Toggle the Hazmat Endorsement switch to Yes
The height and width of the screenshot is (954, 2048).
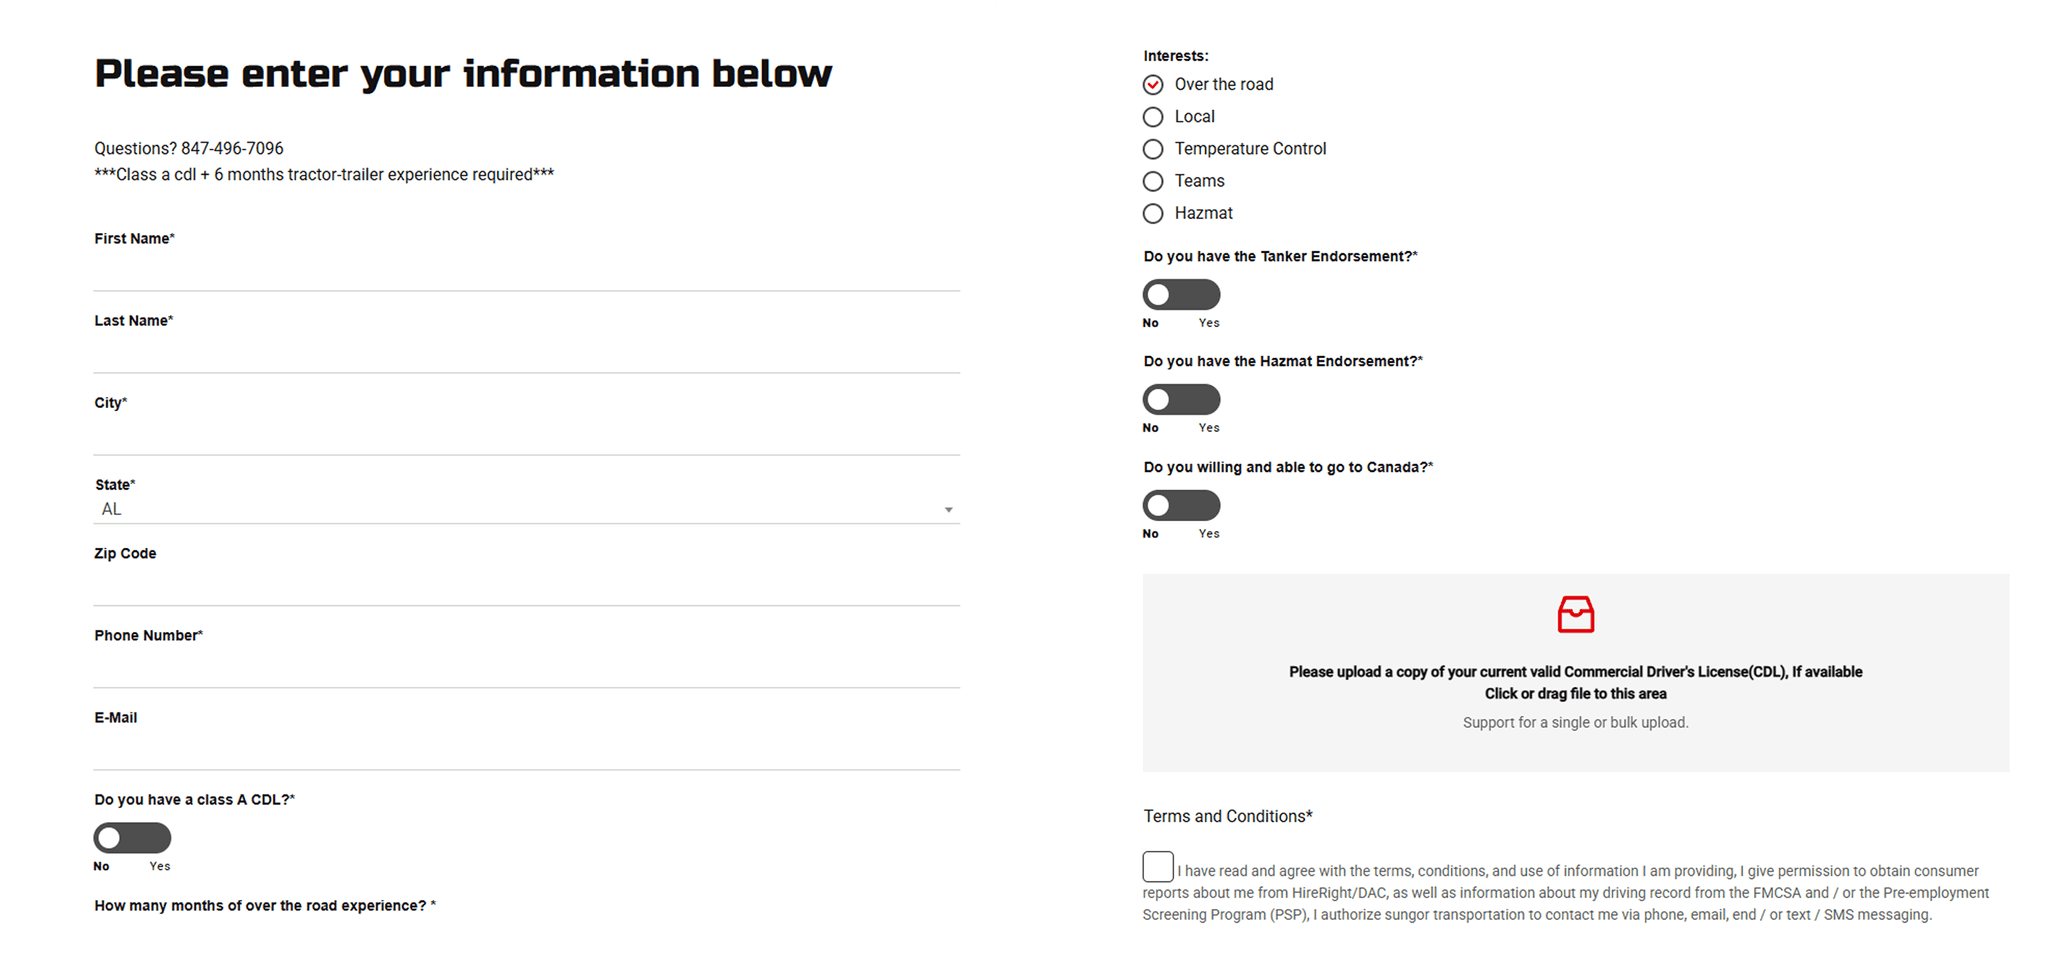(x=1181, y=399)
